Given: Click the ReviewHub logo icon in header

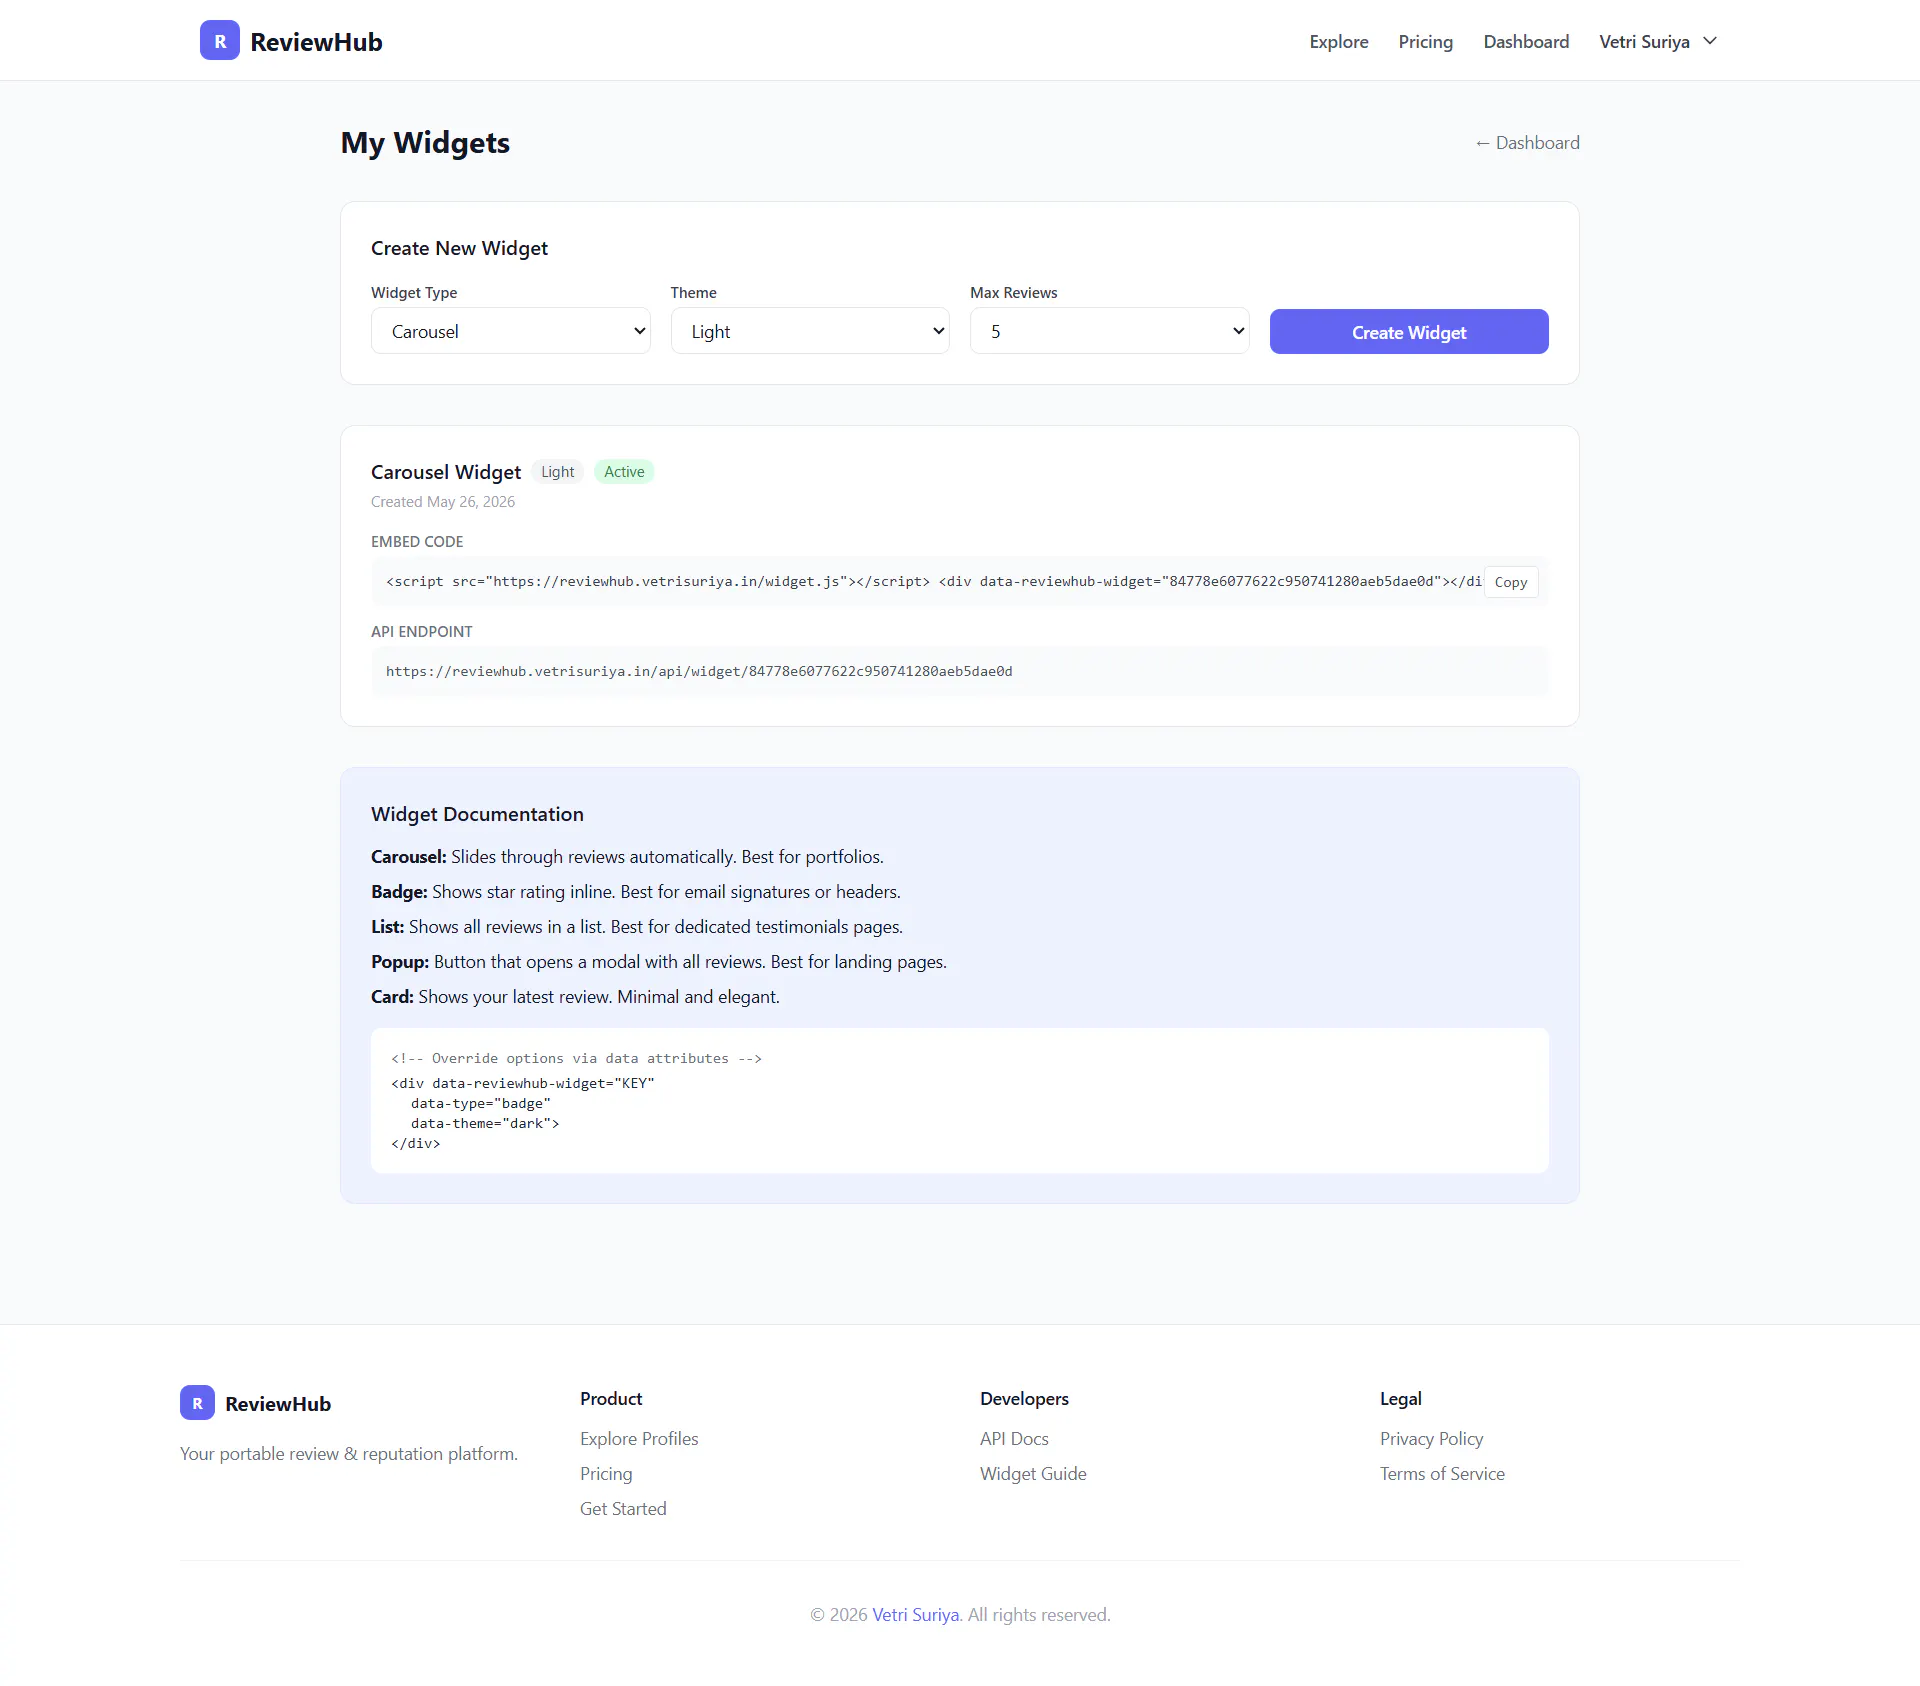Looking at the screenshot, I should [220, 40].
